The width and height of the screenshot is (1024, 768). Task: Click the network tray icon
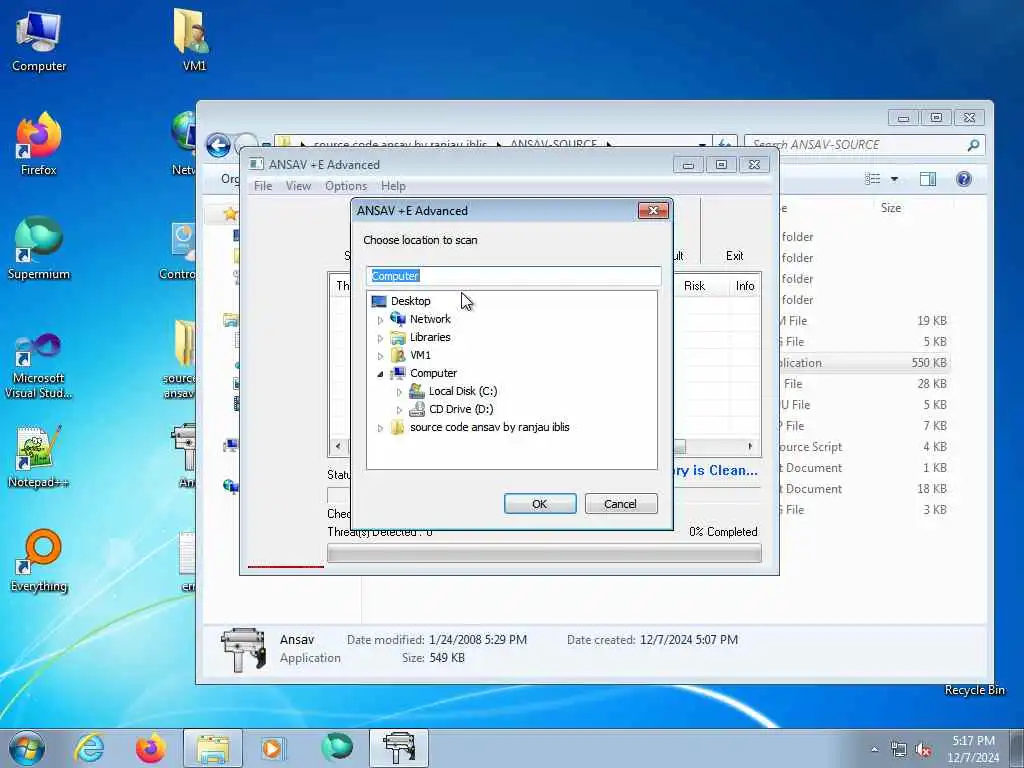coord(899,750)
